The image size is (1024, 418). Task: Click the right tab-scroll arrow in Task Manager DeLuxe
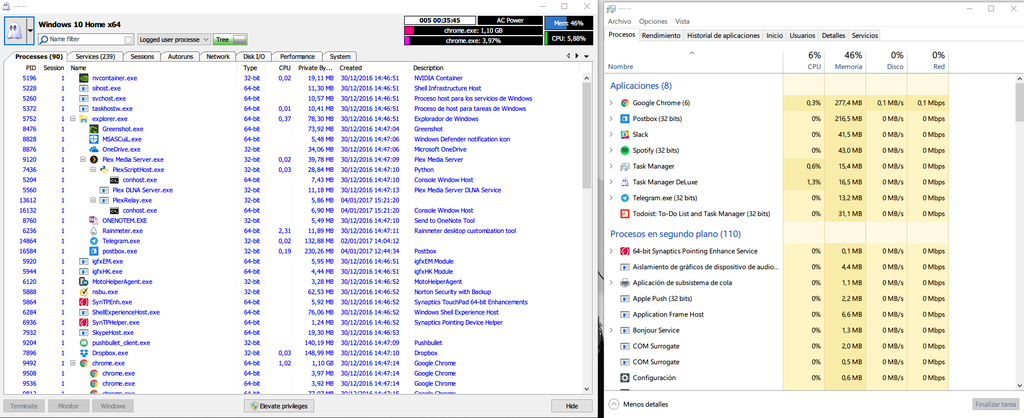coord(577,56)
